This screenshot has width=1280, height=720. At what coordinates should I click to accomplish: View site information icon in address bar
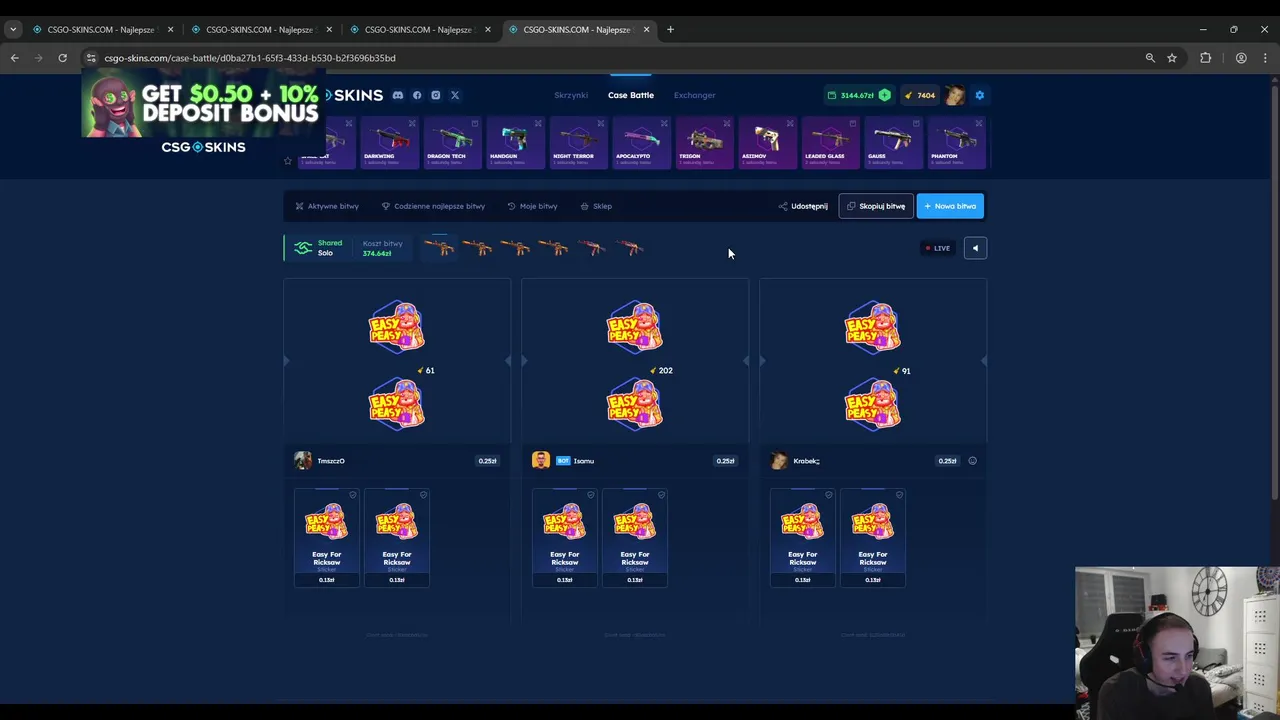pos(91,58)
